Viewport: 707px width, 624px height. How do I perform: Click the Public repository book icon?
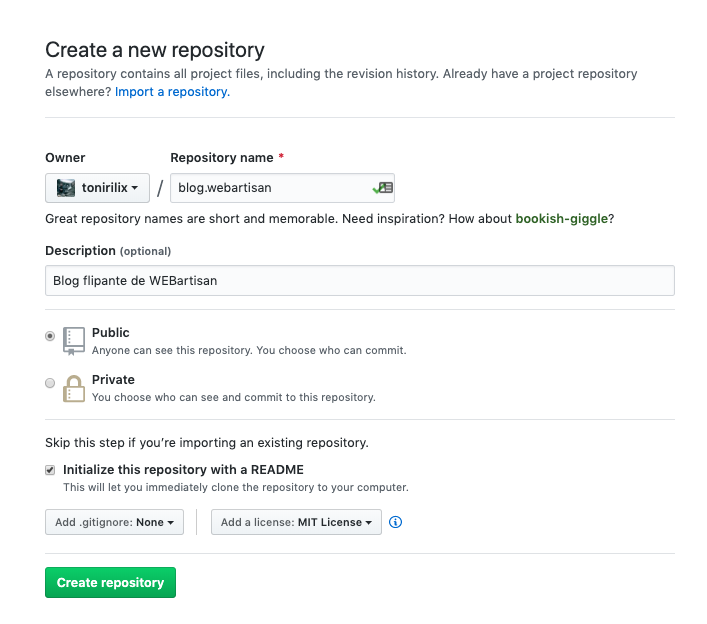pyautogui.click(x=73, y=341)
